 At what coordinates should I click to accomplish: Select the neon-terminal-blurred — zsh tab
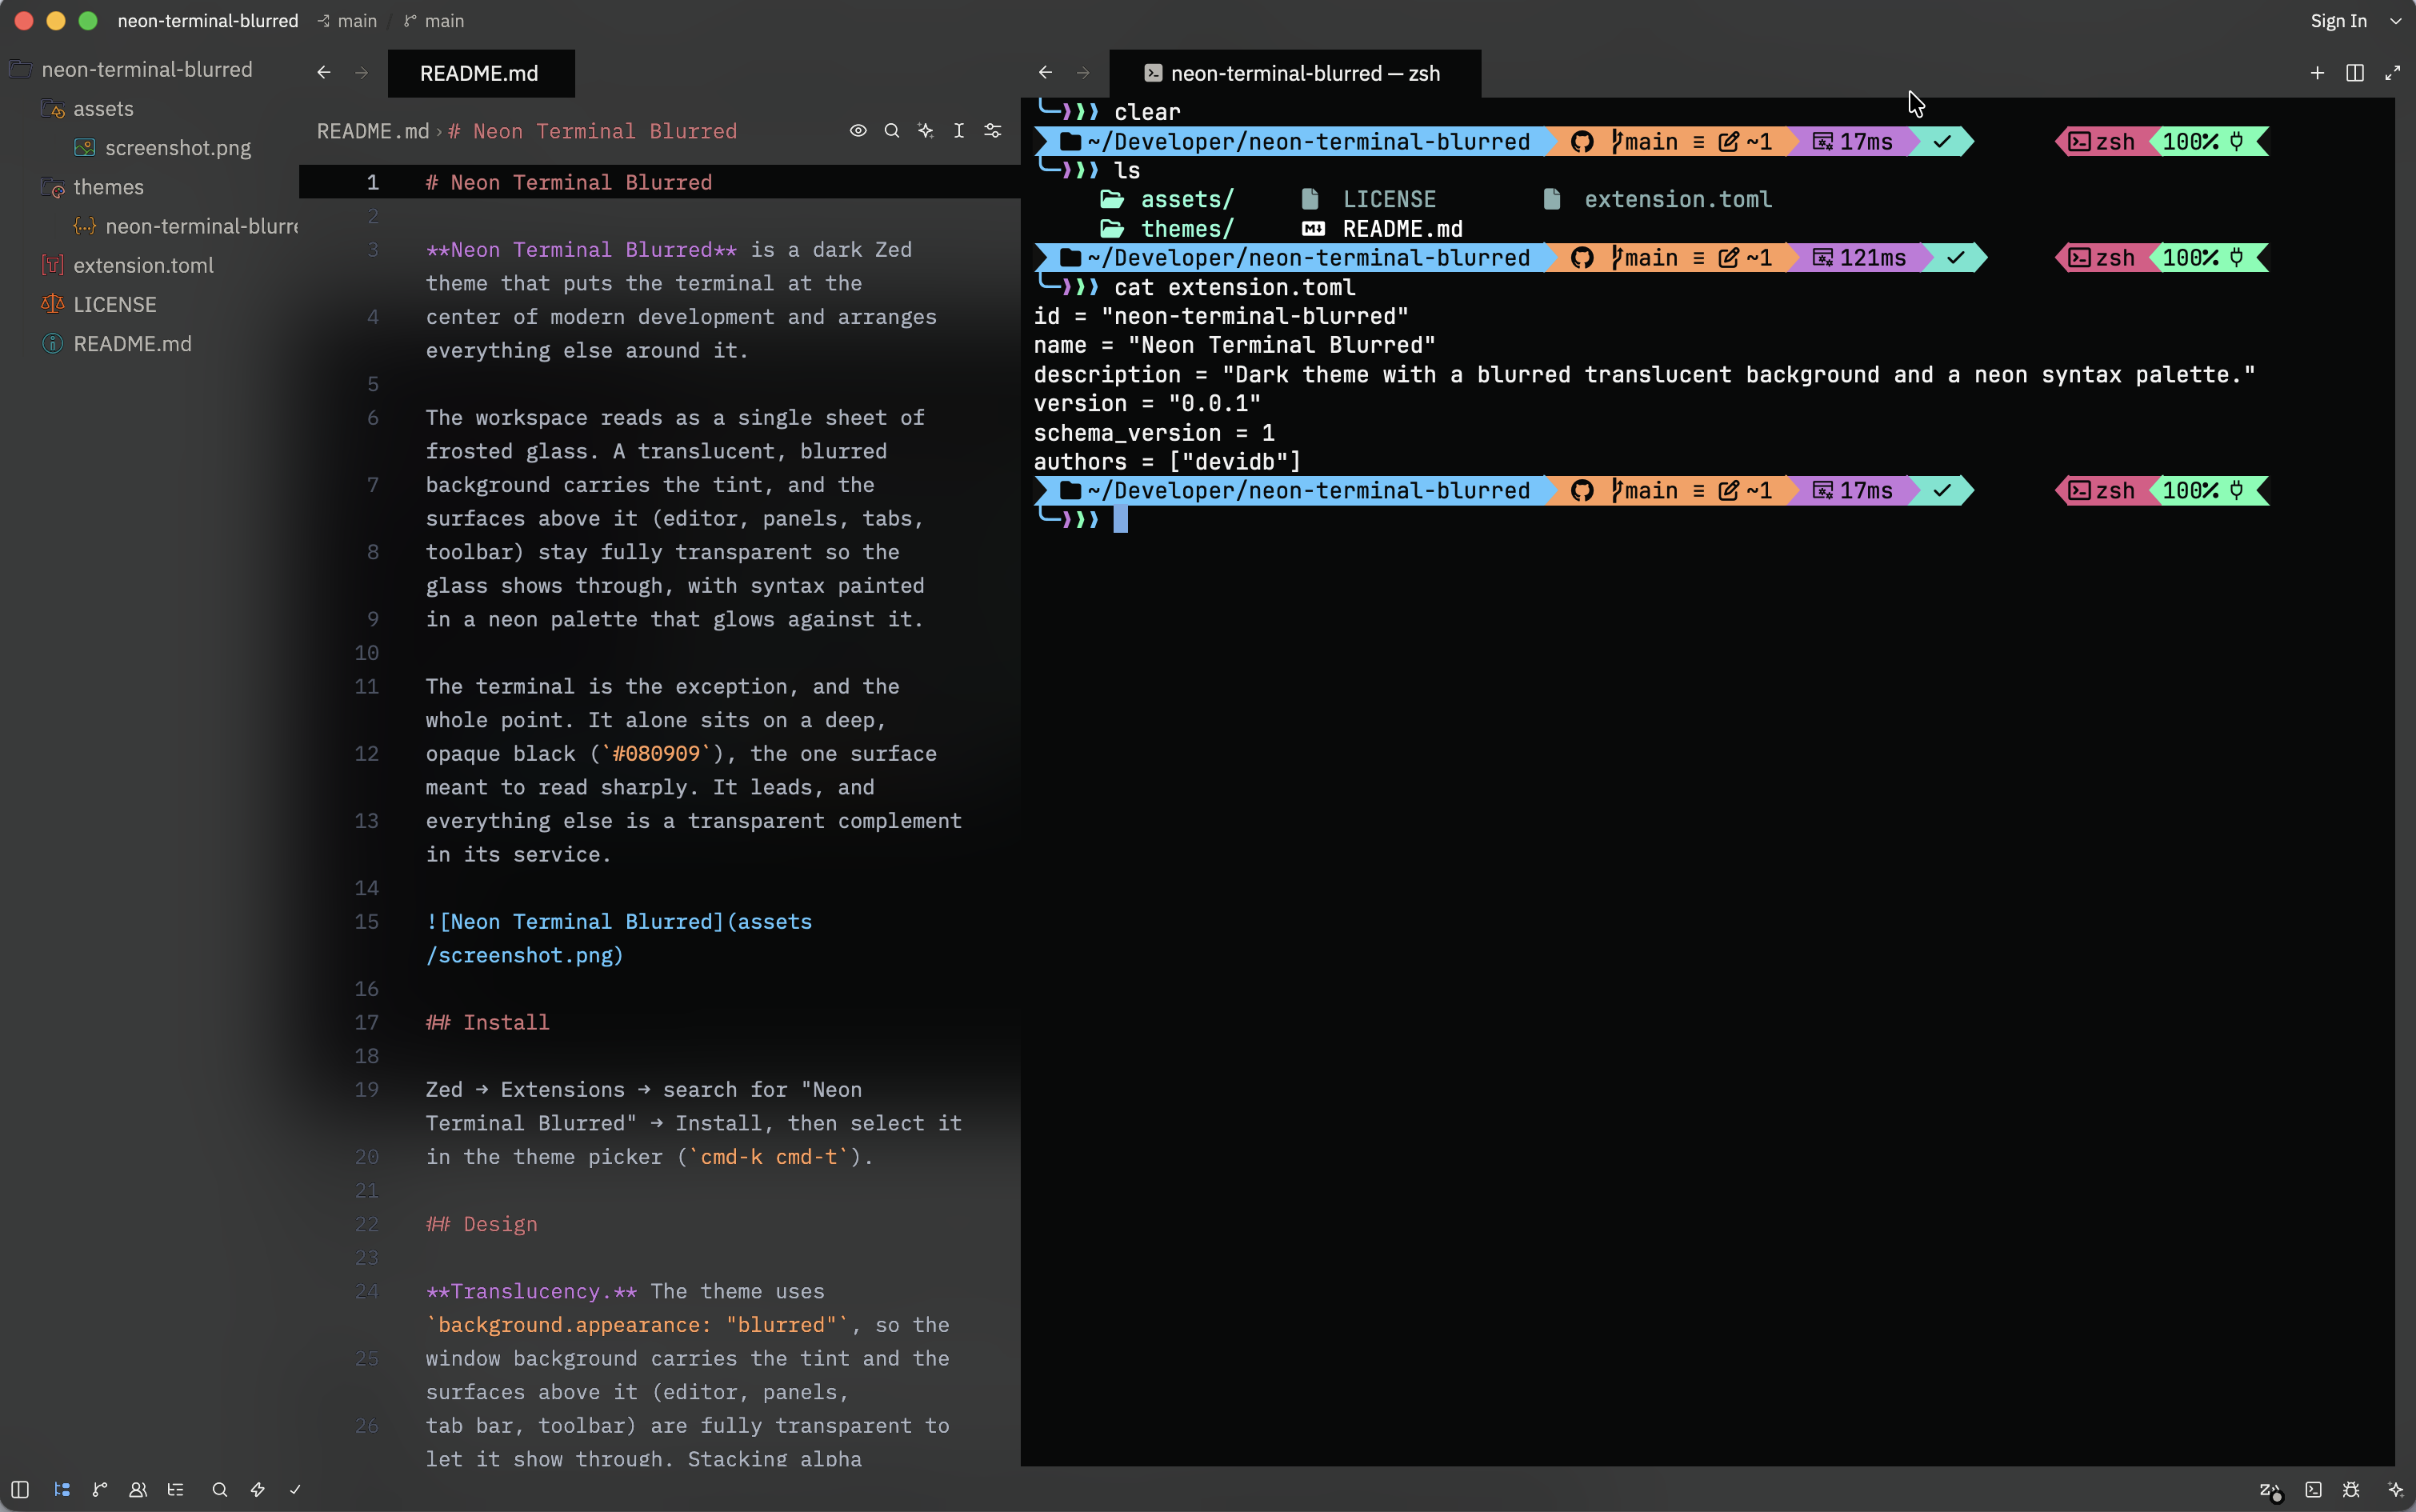(1295, 73)
